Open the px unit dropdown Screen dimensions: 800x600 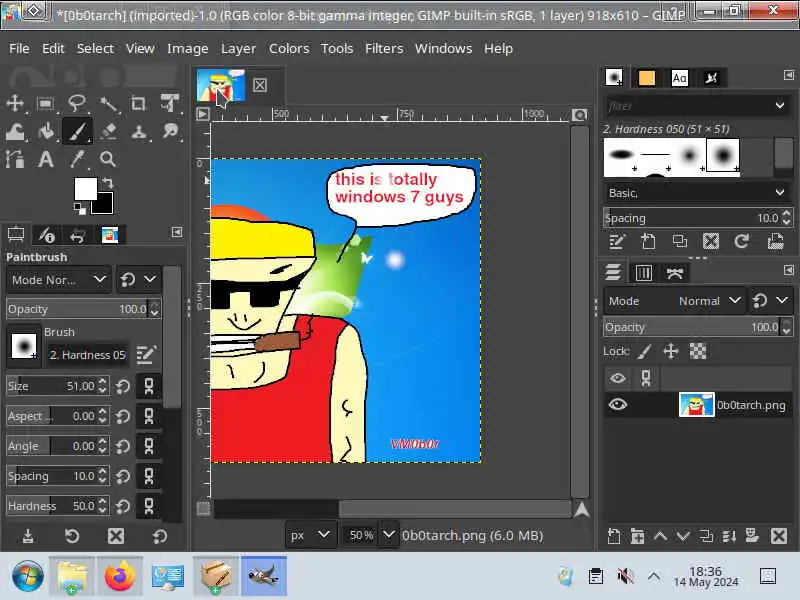pyautogui.click(x=310, y=535)
